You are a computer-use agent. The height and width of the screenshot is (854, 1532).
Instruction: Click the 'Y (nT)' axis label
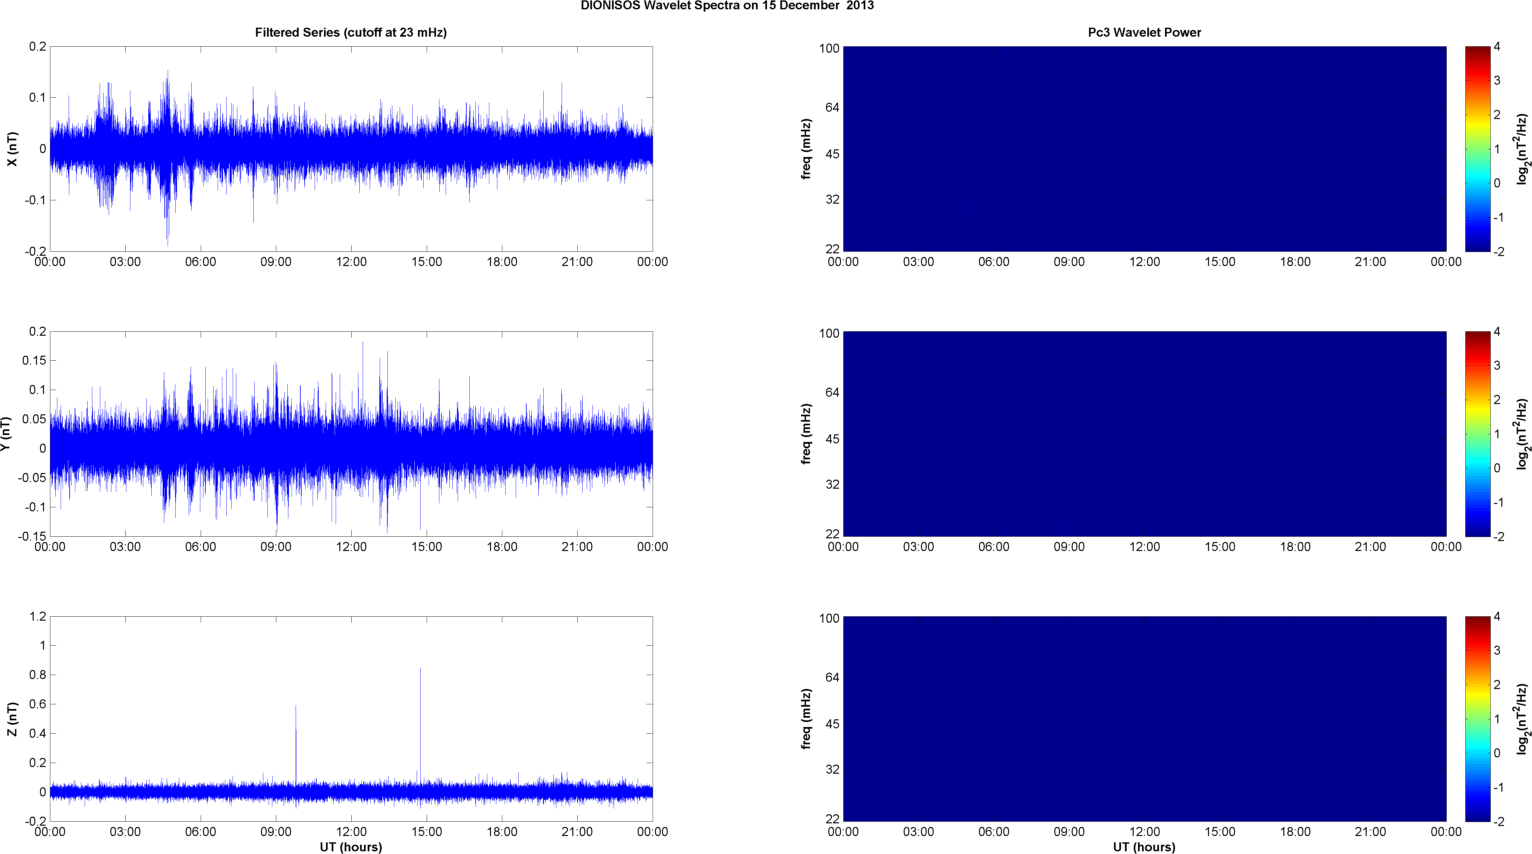pos(6,434)
